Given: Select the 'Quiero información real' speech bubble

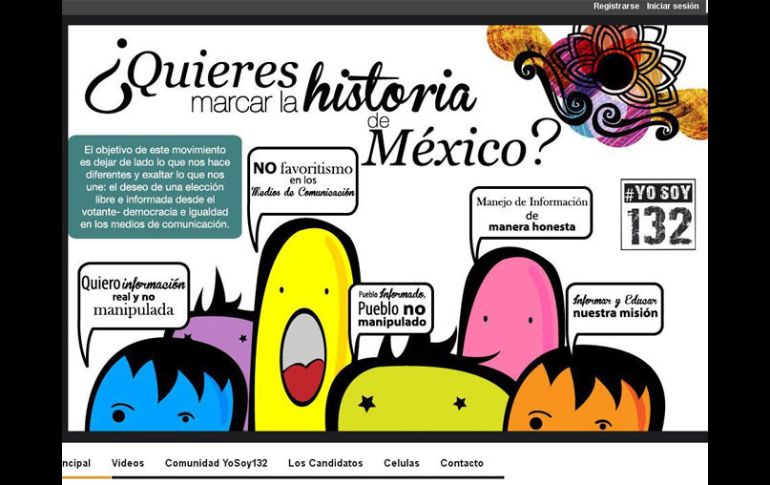Looking at the screenshot, I should click(134, 296).
